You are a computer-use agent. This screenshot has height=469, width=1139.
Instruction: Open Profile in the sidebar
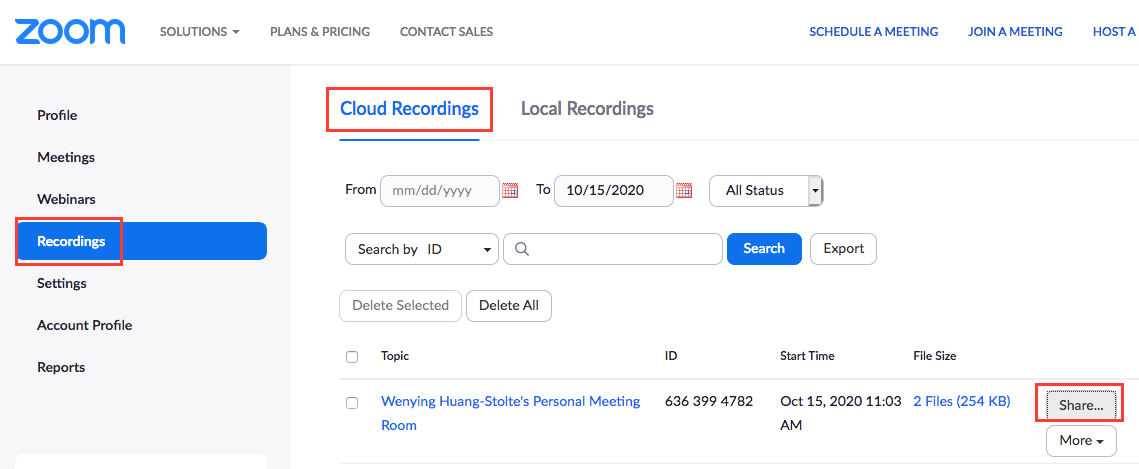pyautogui.click(x=57, y=115)
